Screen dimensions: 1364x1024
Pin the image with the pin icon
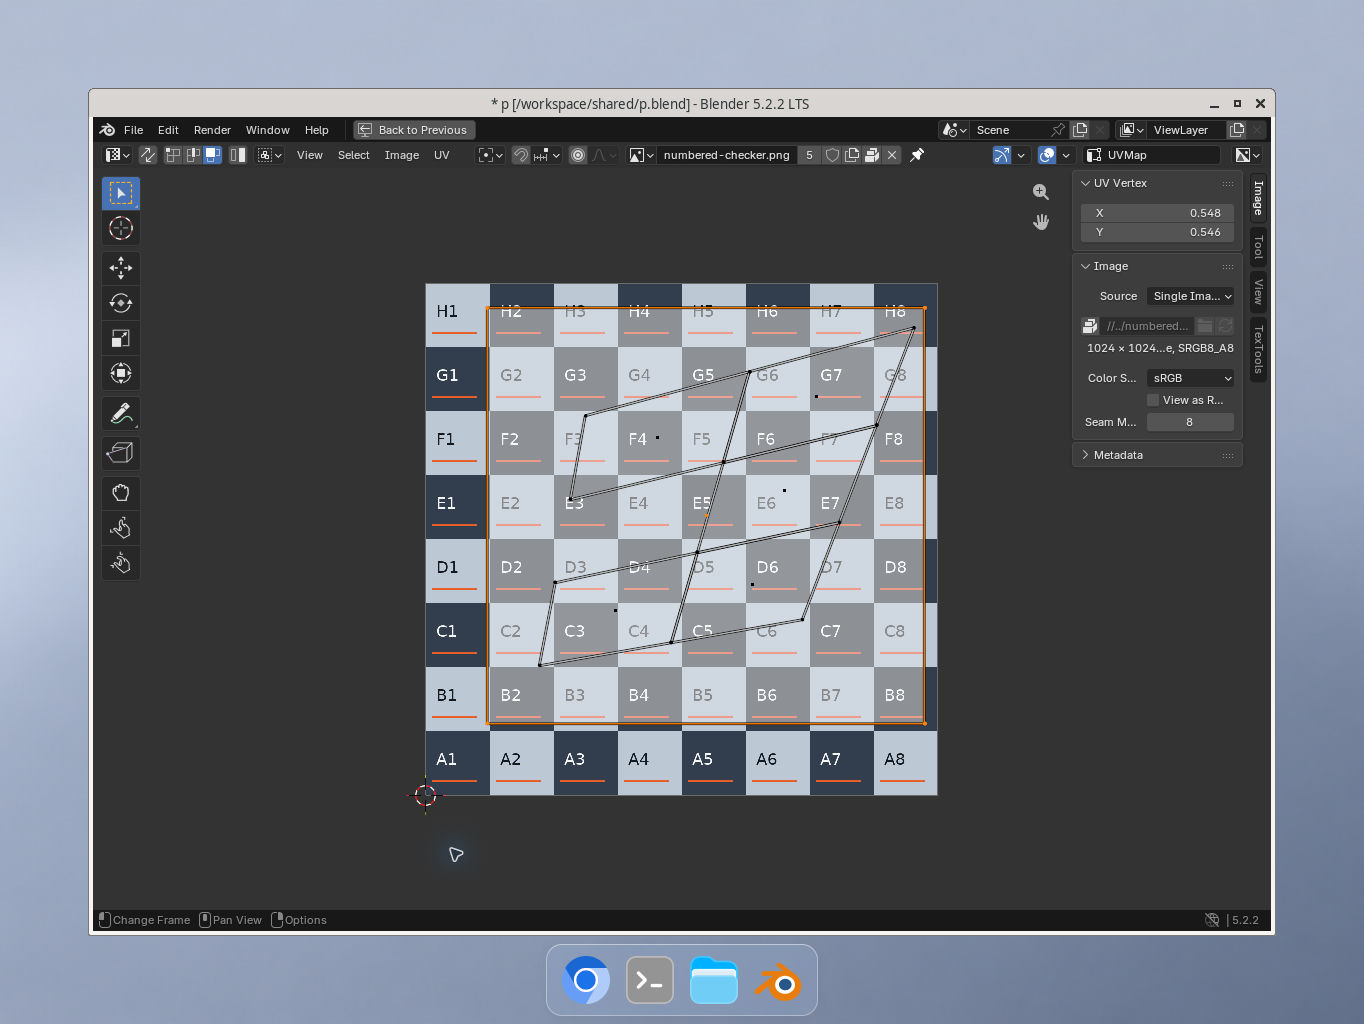(x=917, y=155)
